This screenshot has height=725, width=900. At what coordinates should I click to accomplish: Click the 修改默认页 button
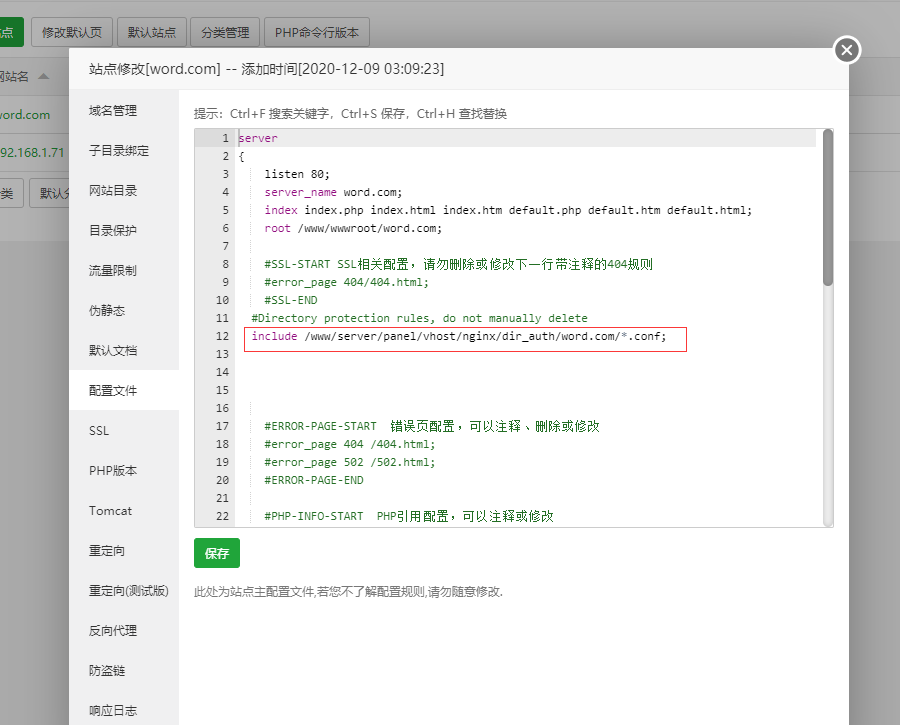(x=72, y=32)
